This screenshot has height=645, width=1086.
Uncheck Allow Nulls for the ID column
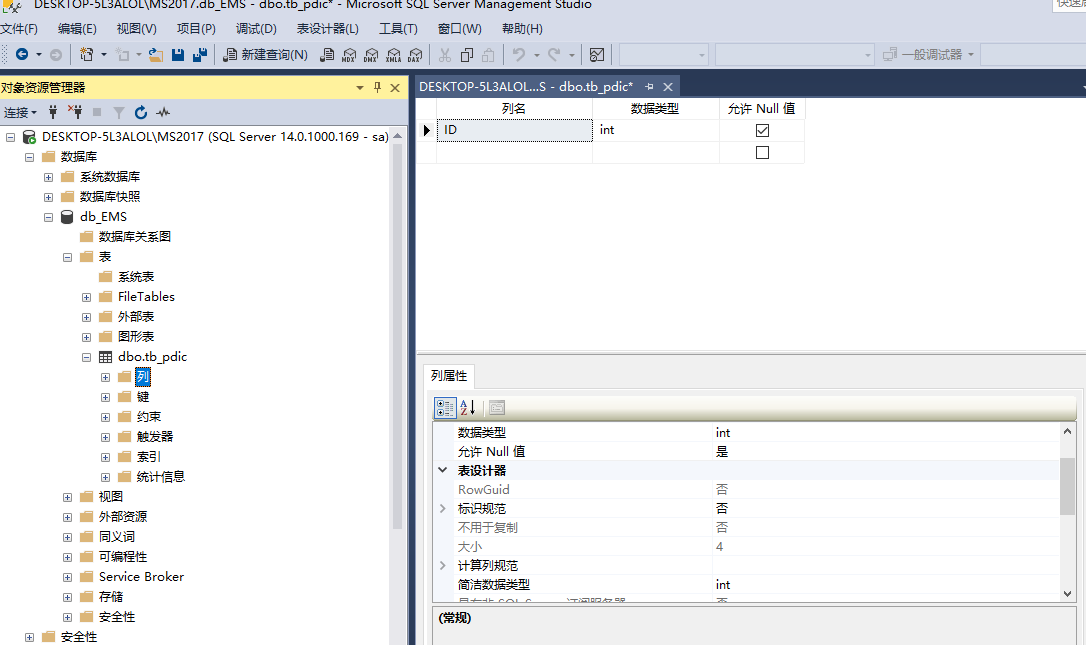pyautogui.click(x=763, y=130)
